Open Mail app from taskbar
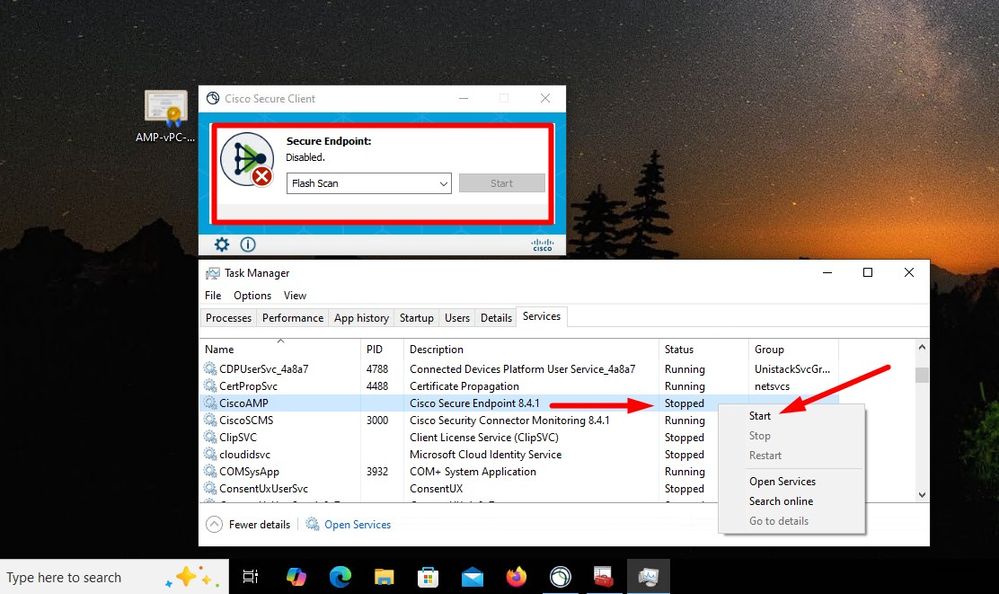This screenshot has width=999, height=594. coord(472,577)
